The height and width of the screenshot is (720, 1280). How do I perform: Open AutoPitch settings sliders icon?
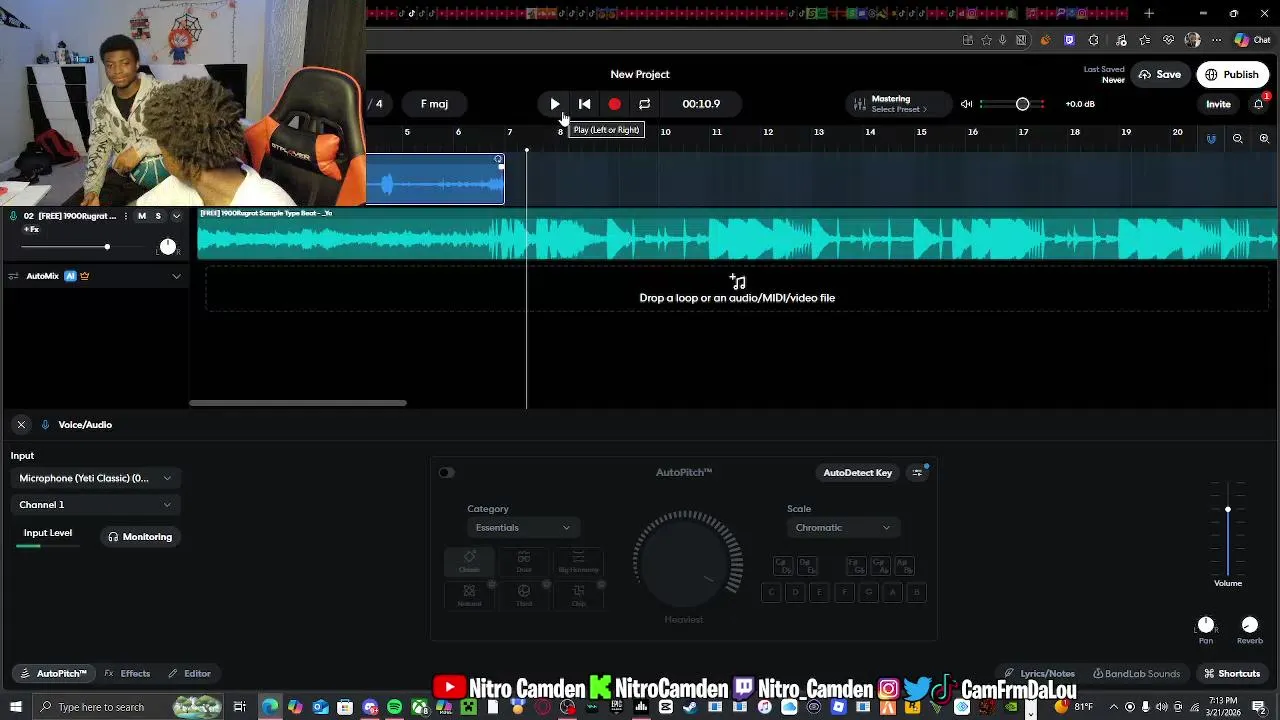917,473
